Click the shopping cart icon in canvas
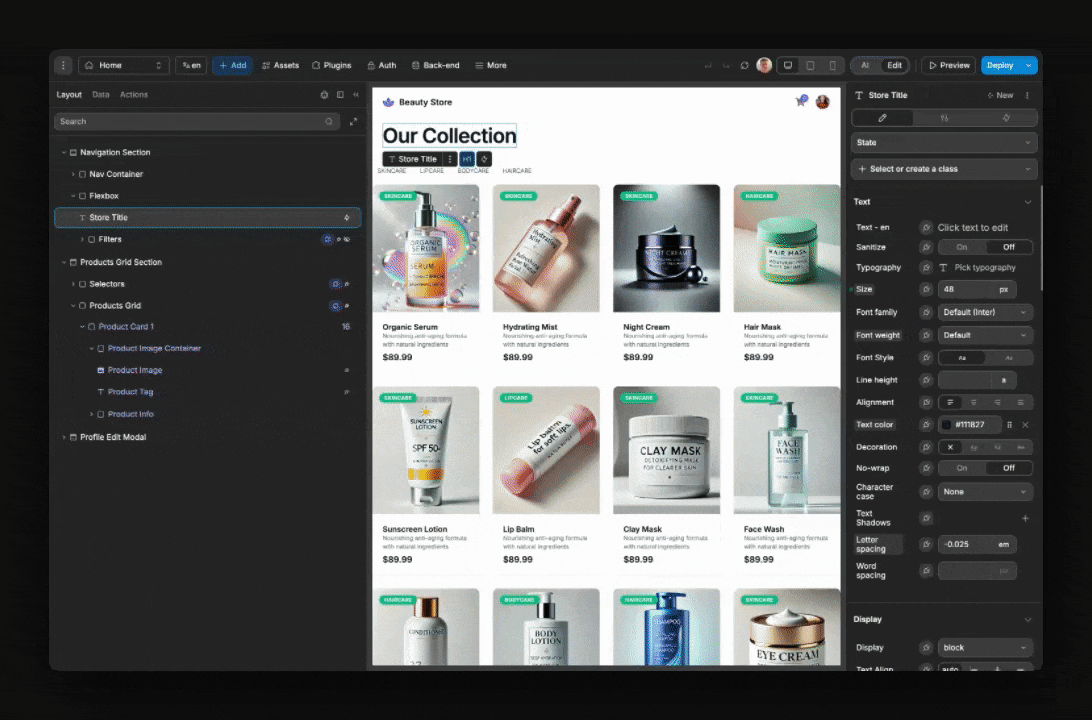 (800, 102)
